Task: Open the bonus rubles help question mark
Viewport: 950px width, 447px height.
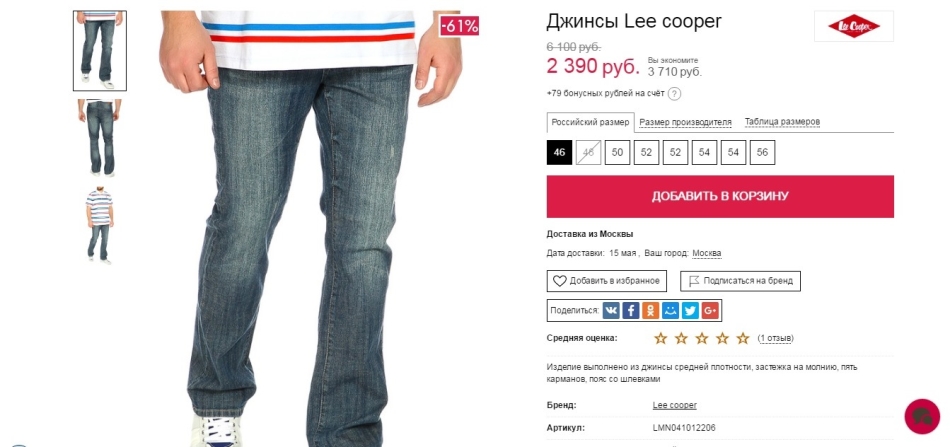Action: (674, 94)
